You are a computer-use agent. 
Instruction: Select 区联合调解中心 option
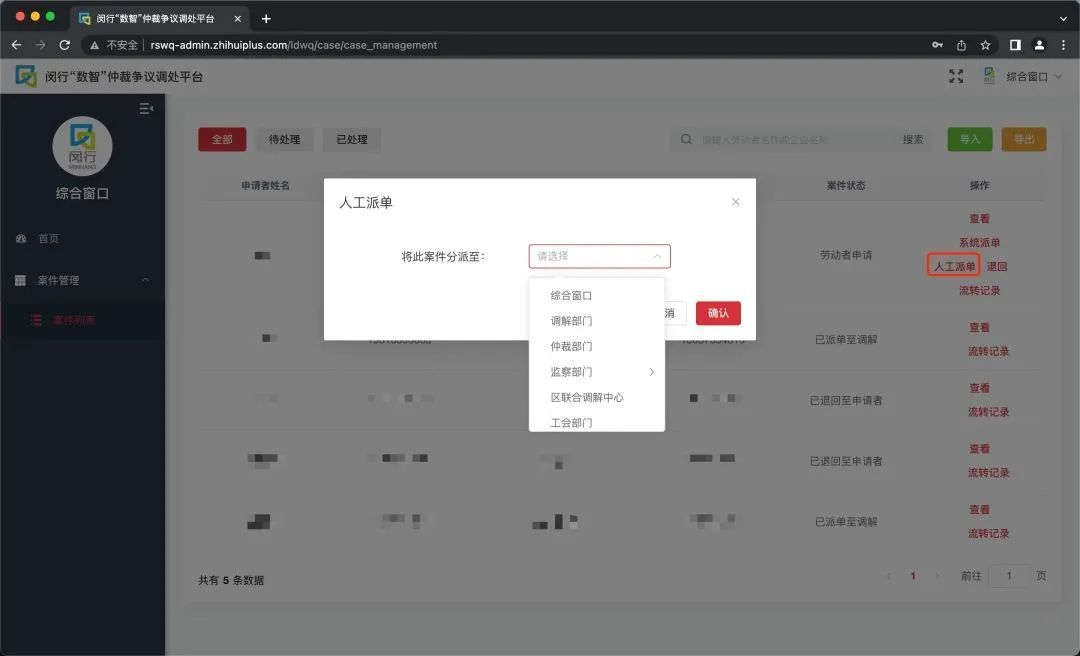(x=587, y=397)
